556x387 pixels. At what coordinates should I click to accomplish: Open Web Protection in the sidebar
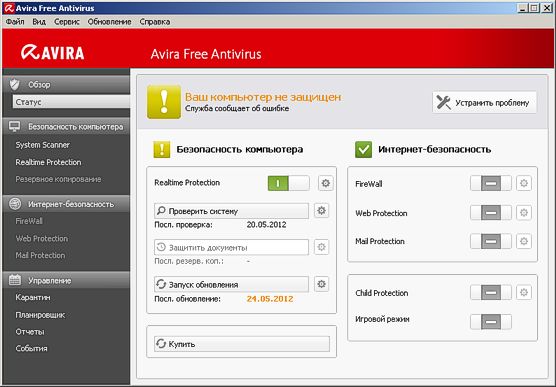point(41,238)
